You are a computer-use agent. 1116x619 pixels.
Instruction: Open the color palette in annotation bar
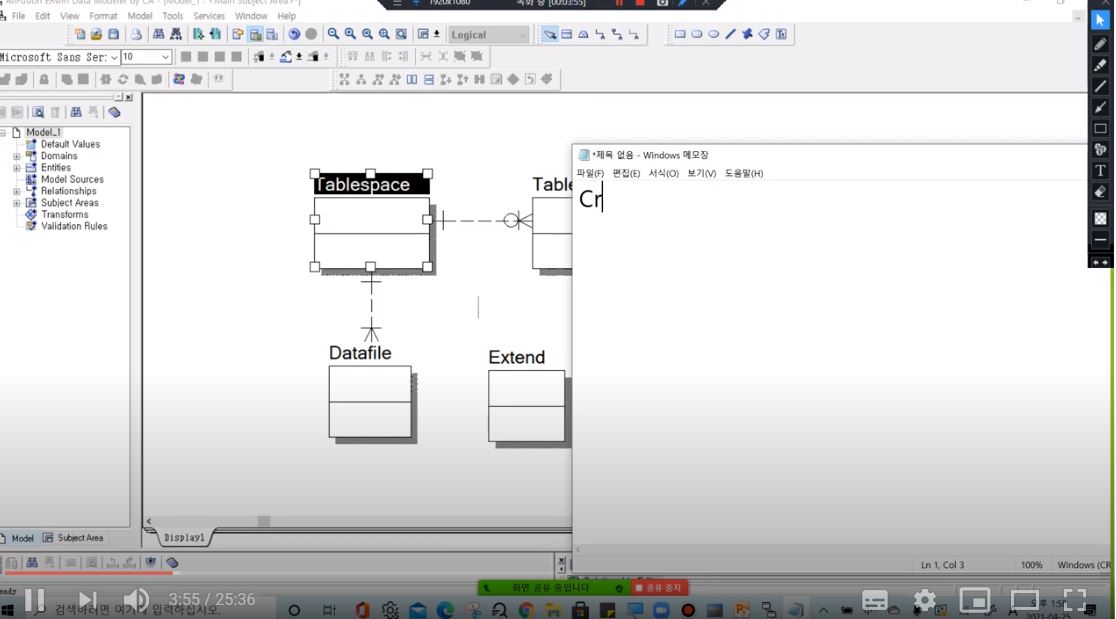coord(1100,150)
